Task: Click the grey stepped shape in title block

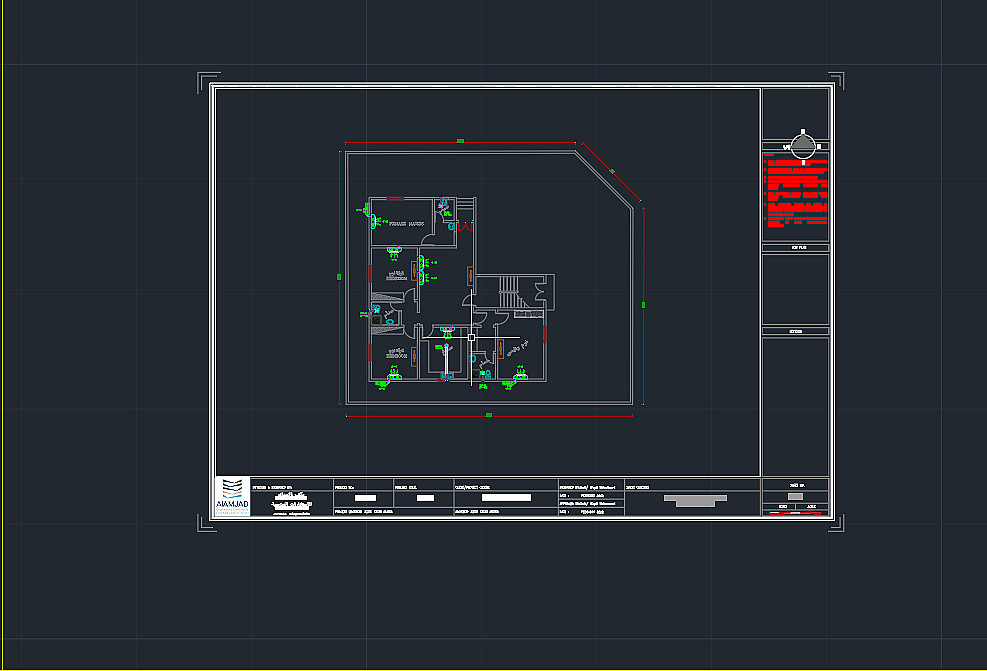Action: [x=696, y=500]
